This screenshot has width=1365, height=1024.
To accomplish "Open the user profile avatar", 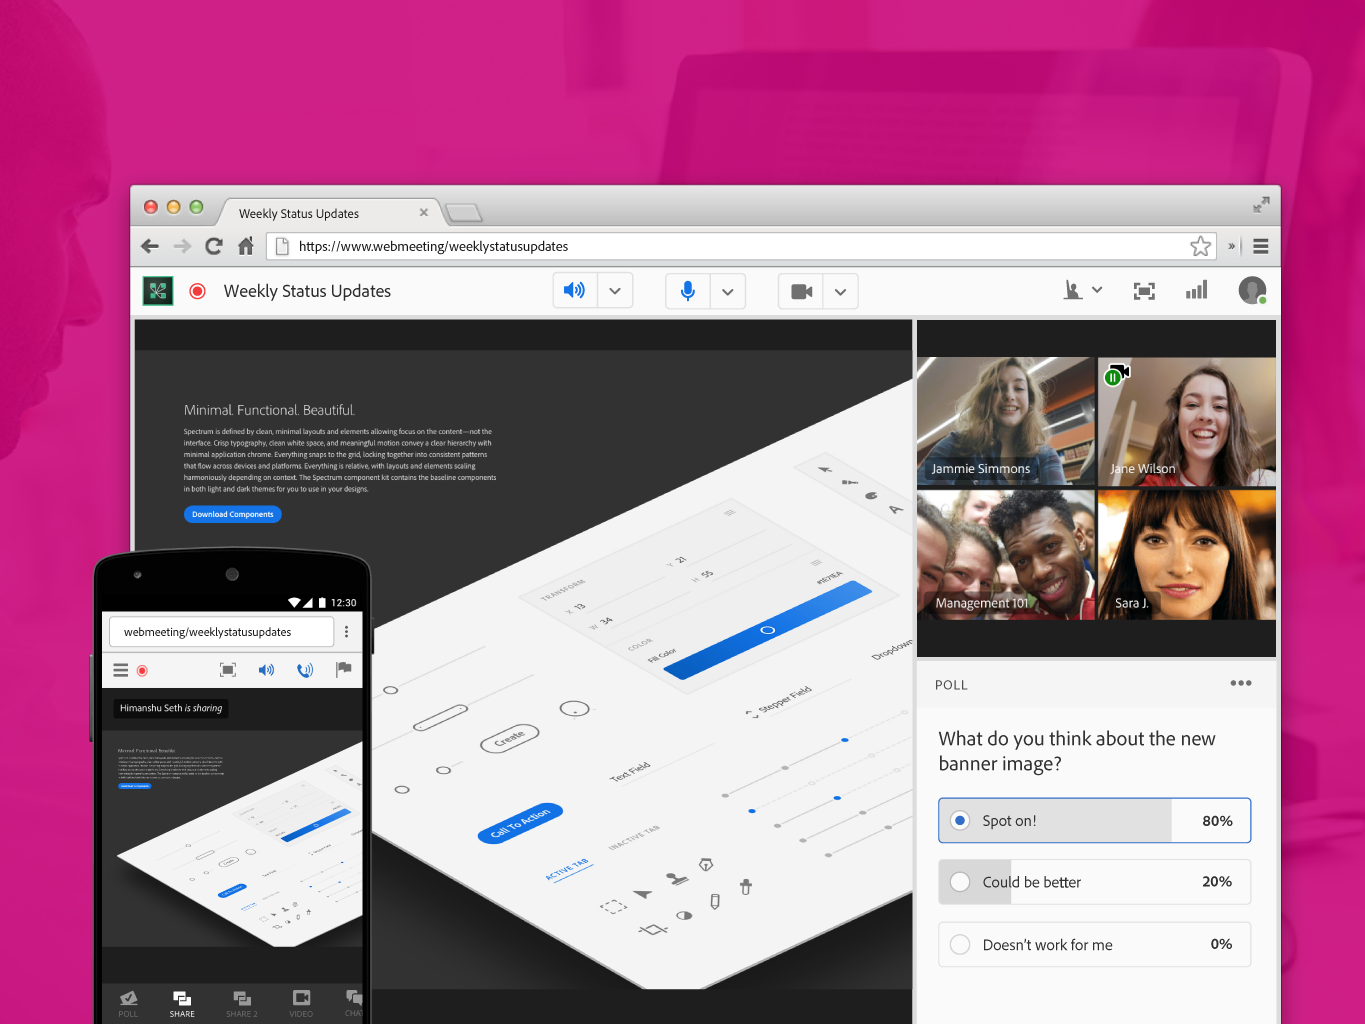I will tap(1252, 290).
